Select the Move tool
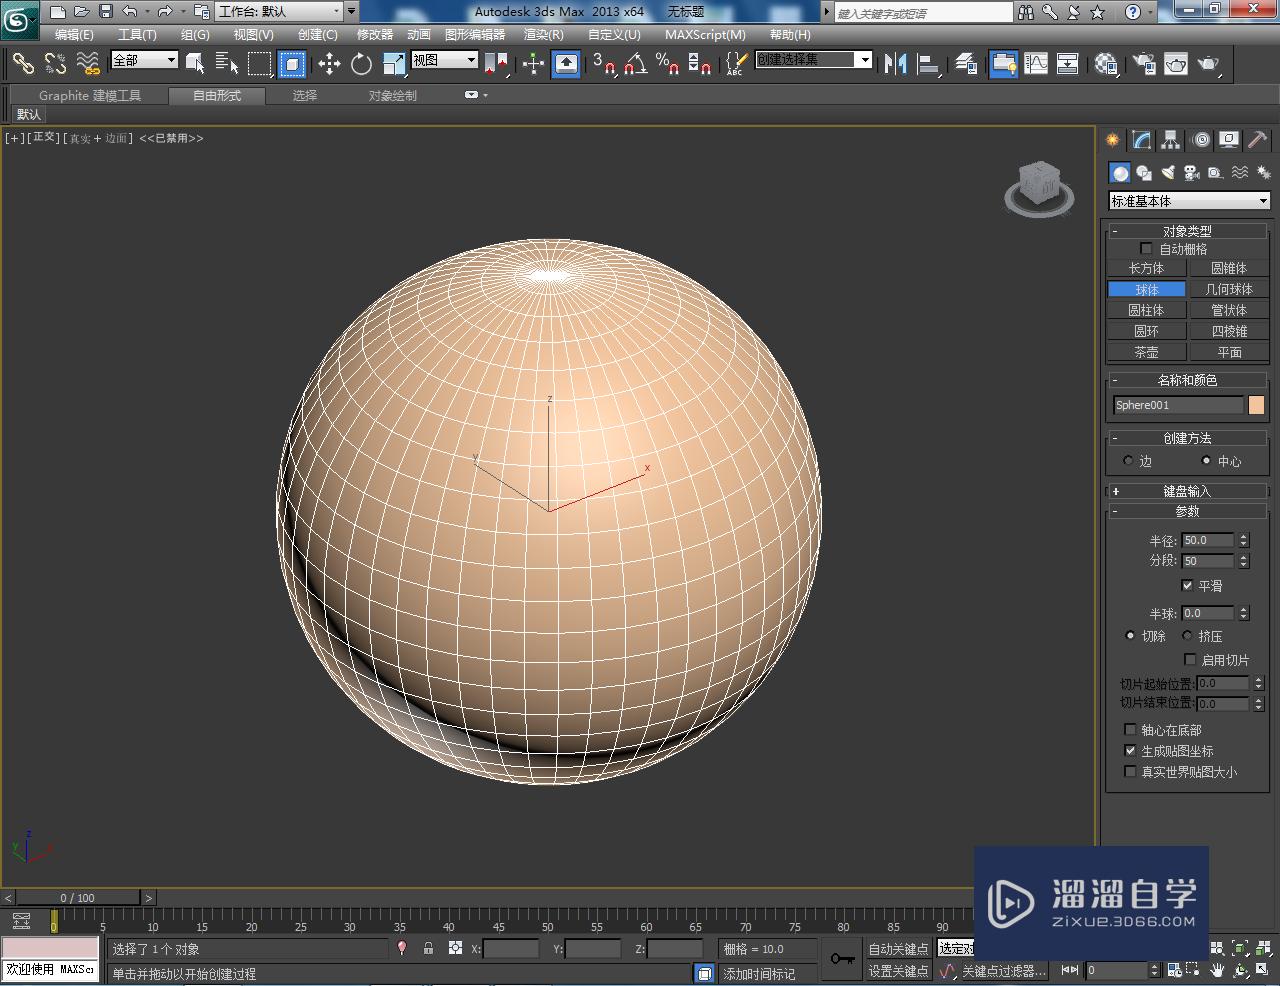This screenshot has width=1280, height=986. click(x=329, y=64)
